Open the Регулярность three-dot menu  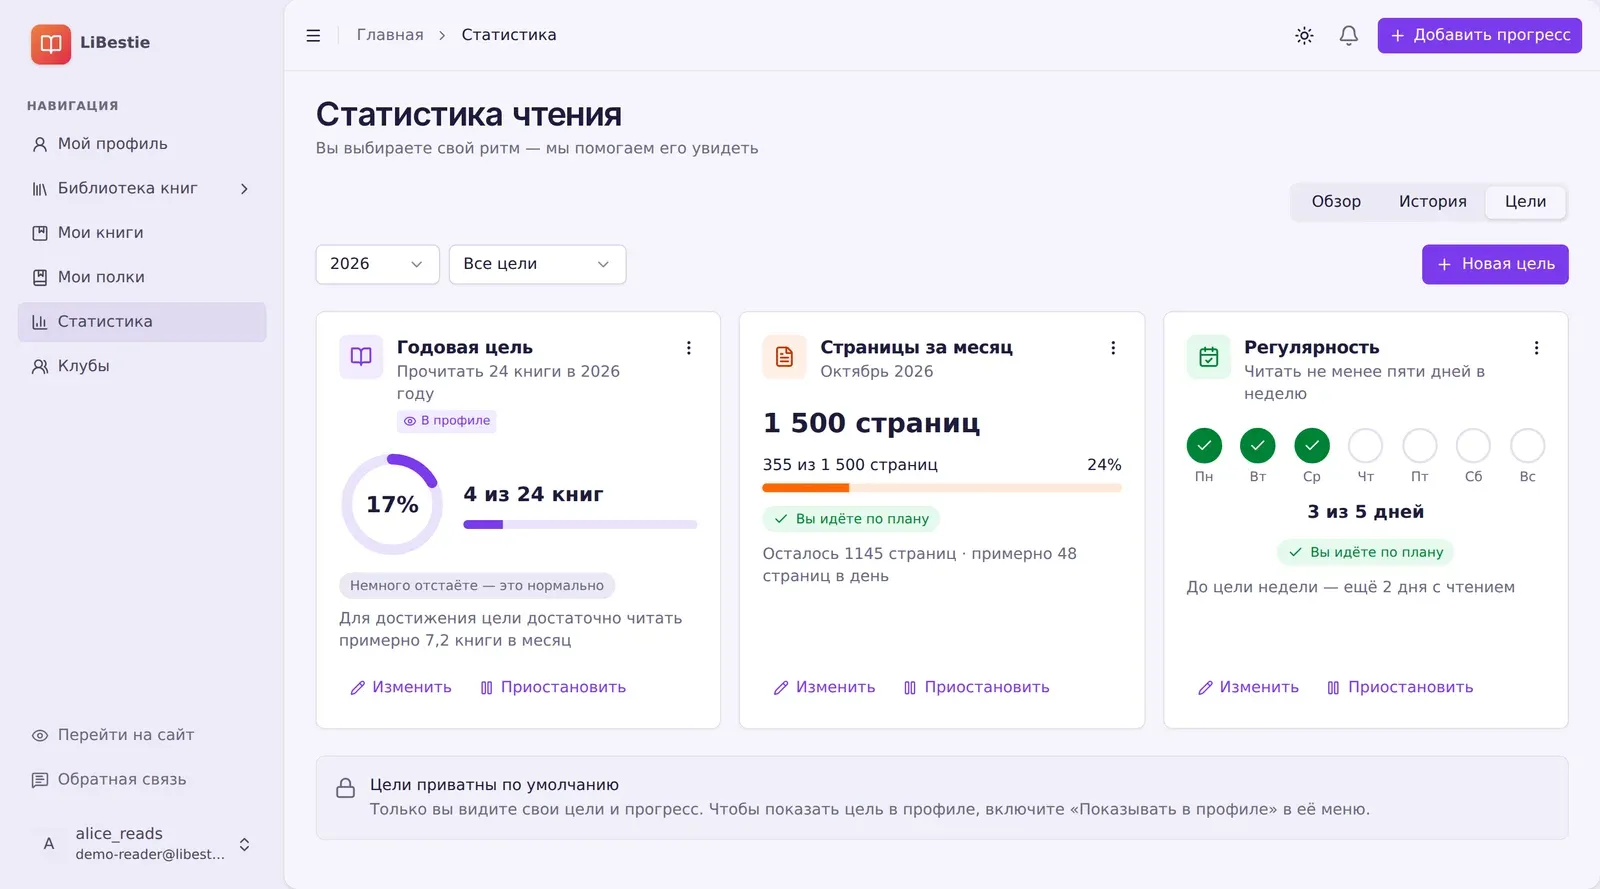pyautogui.click(x=1537, y=348)
